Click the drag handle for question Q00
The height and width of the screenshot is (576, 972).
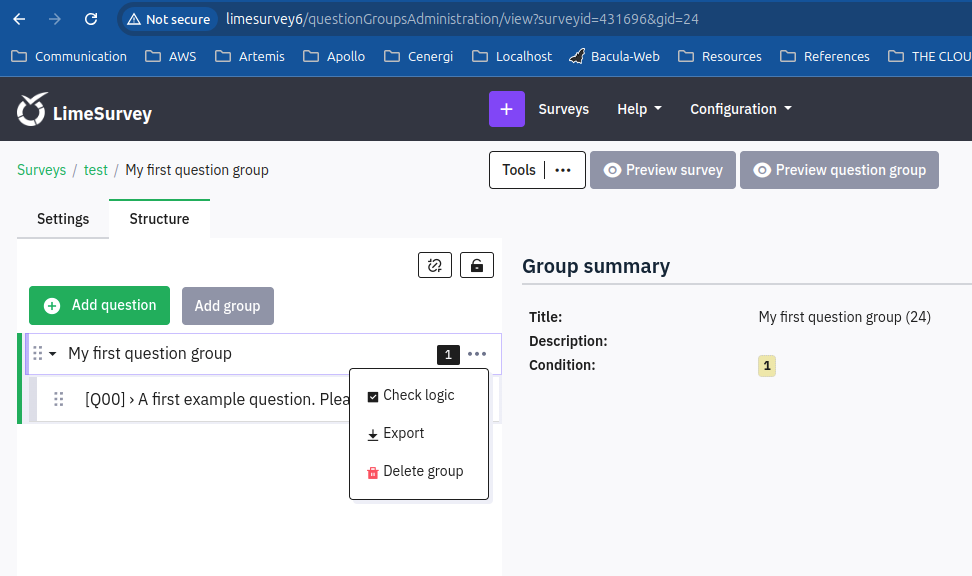point(58,399)
